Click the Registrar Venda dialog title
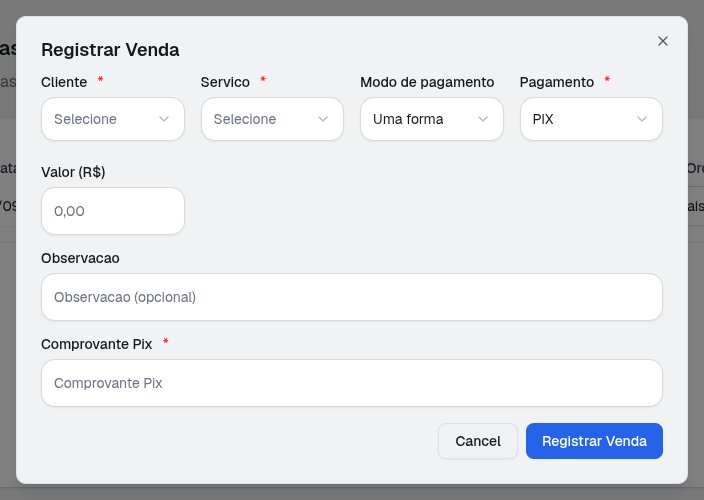The image size is (704, 500). pyautogui.click(x=110, y=50)
